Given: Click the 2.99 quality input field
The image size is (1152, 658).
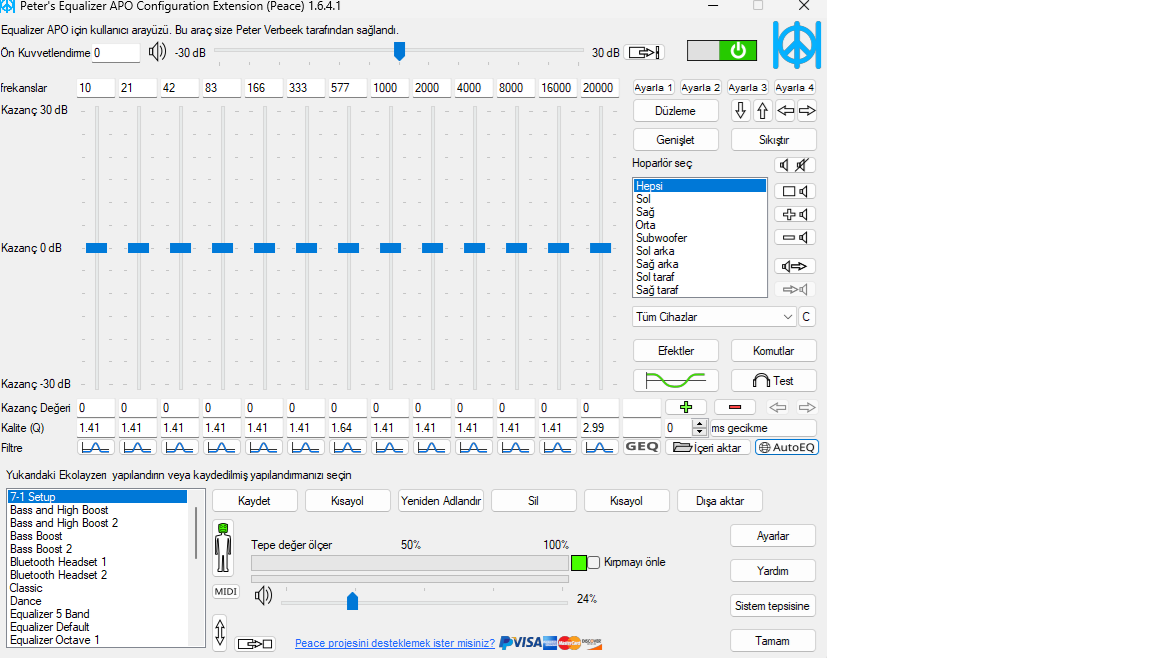Looking at the screenshot, I should pyautogui.click(x=600, y=427).
